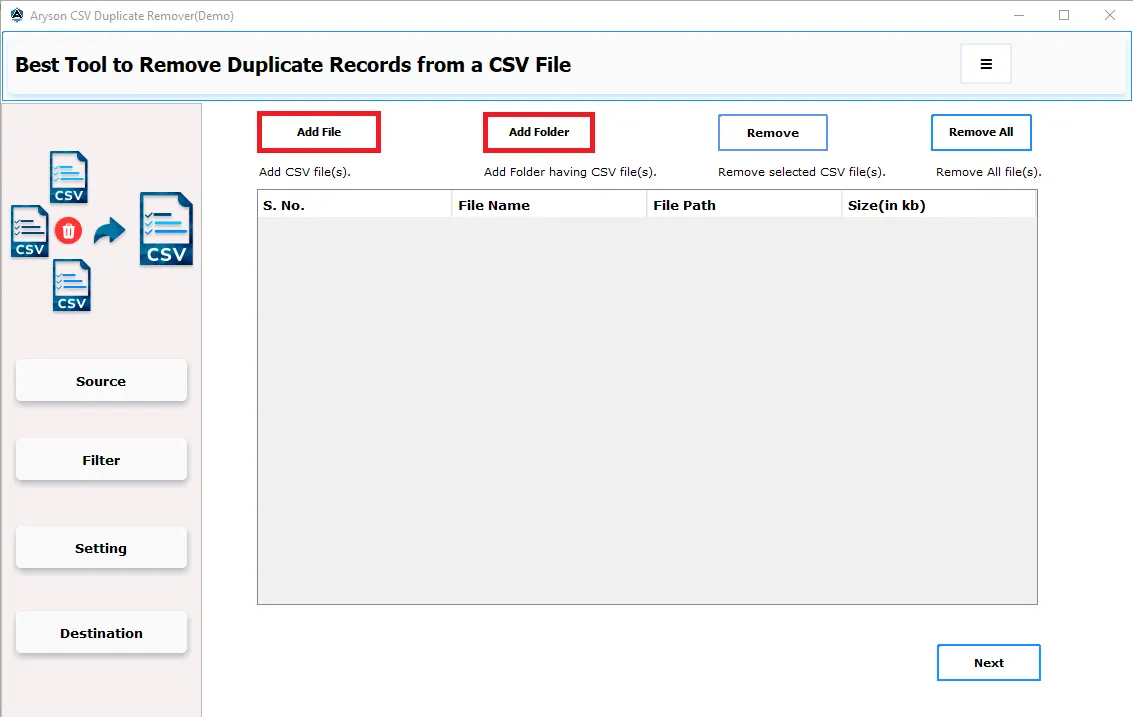Open the hamburger menu icon
1133x717 pixels.
(986, 64)
